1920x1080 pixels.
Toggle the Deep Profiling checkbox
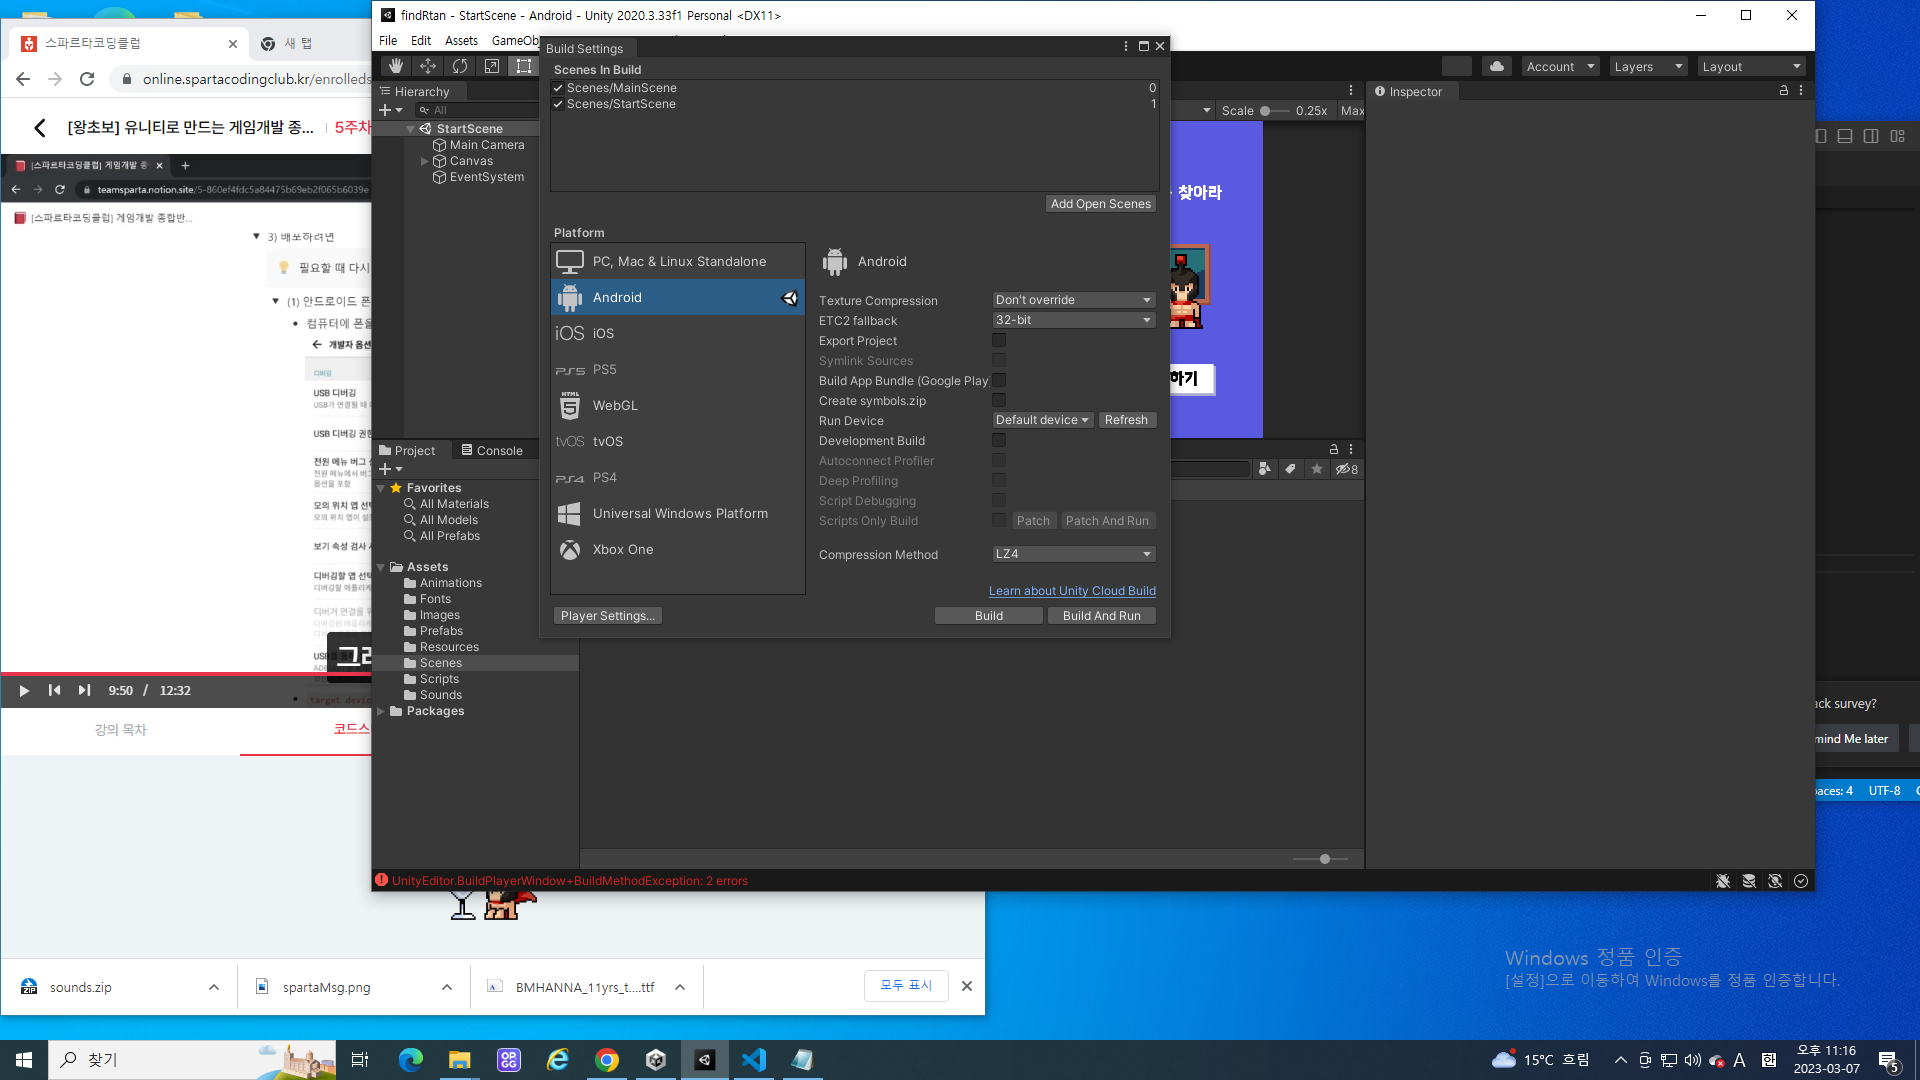(x=999, y=480)
